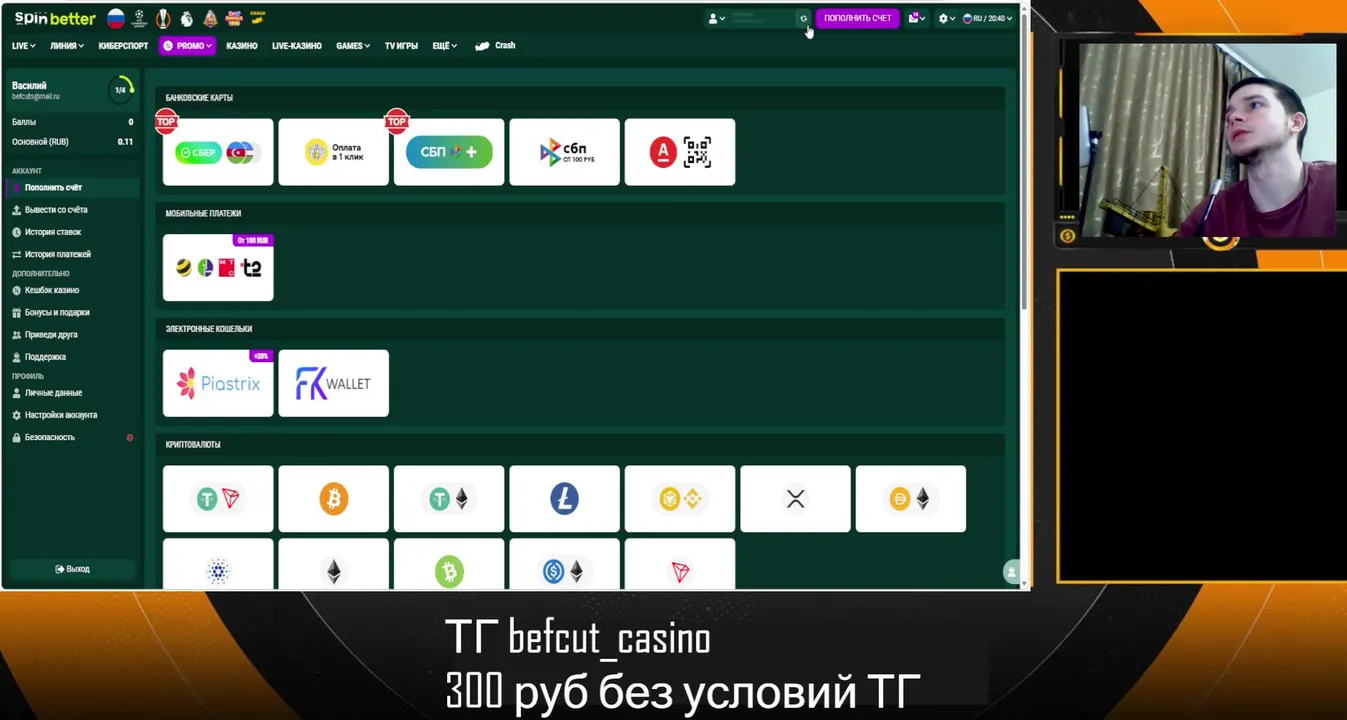Expand the ЕЩЁ menu
This screenshot has width=1347, height=720.
pyautogui.click(x=445, y=46)
